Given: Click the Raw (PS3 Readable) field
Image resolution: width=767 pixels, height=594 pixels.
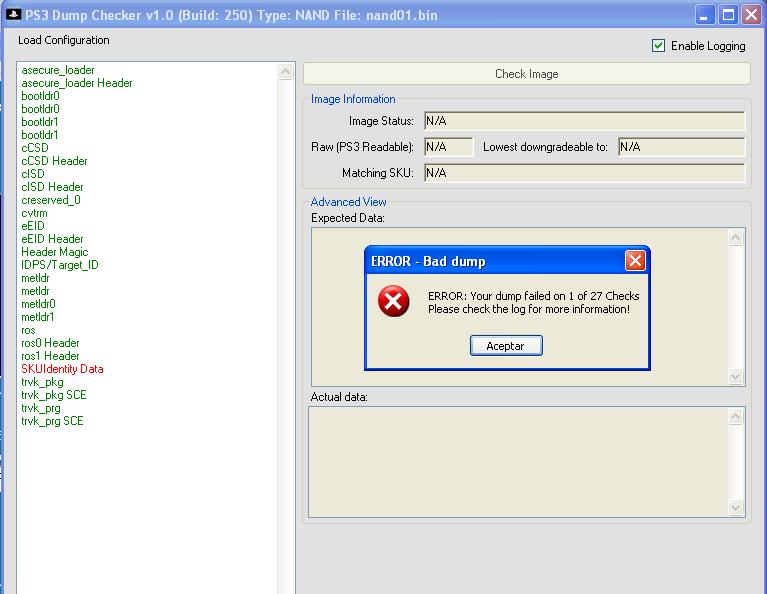Looking at the screenshot, I should coord(449,147).
